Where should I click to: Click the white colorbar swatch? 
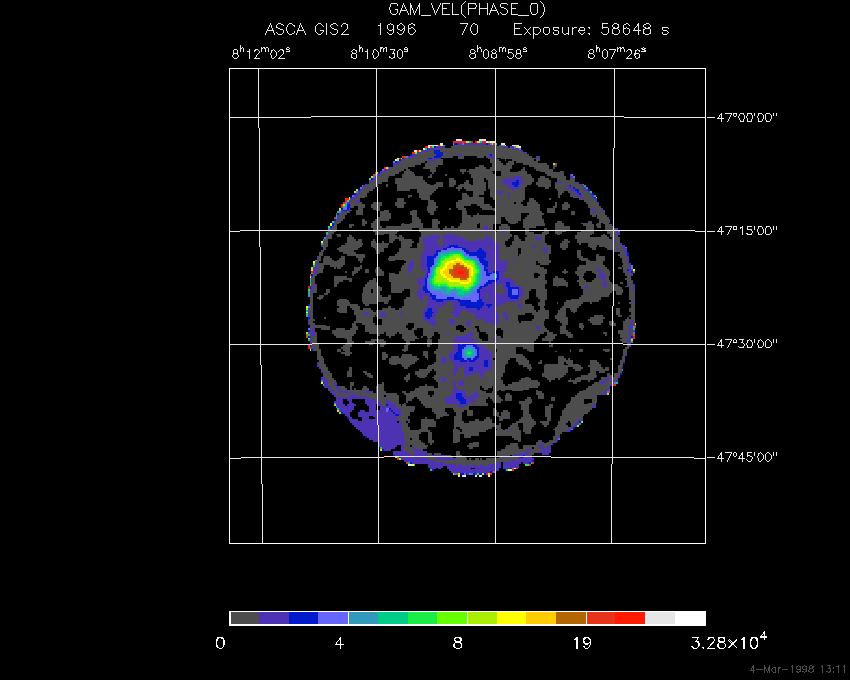690,618
